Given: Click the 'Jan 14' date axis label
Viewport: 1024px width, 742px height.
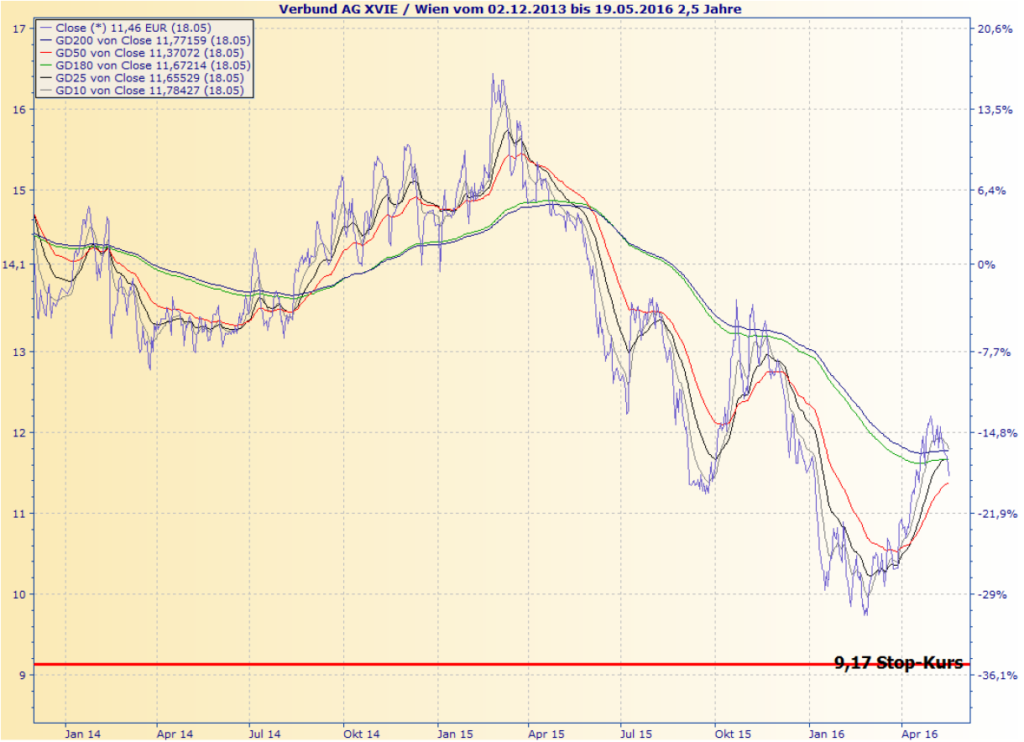Looking at the screenshot, I should (x=82, y=734).
